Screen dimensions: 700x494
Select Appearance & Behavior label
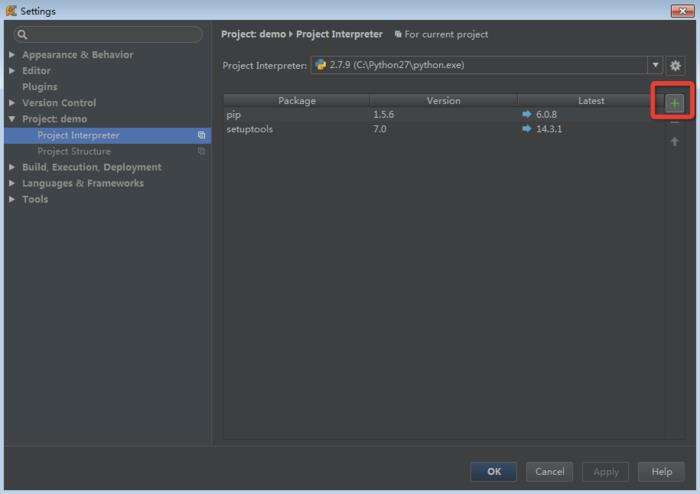click(78, 54)
